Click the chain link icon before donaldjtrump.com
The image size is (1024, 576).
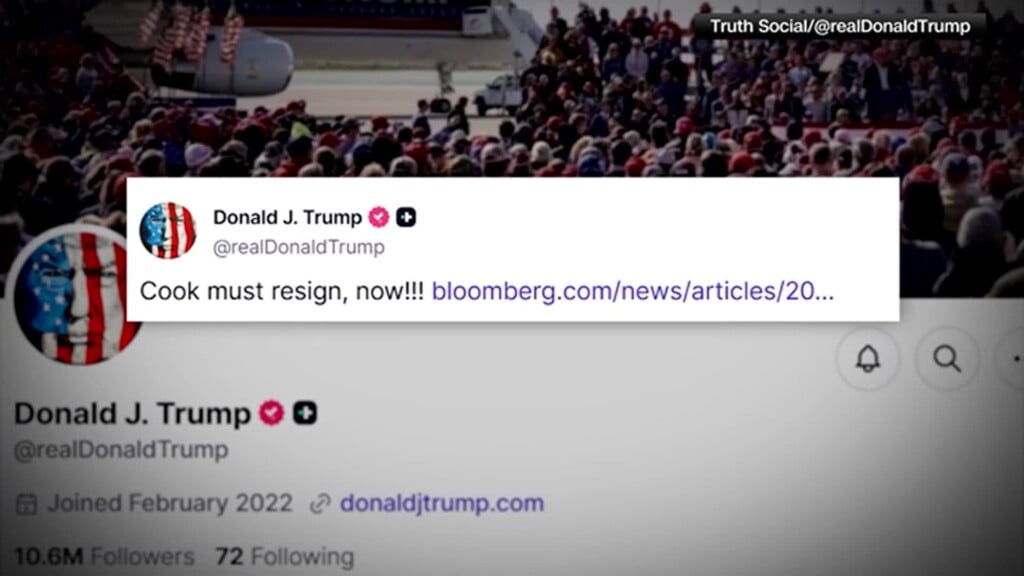(x=320, y=504)
